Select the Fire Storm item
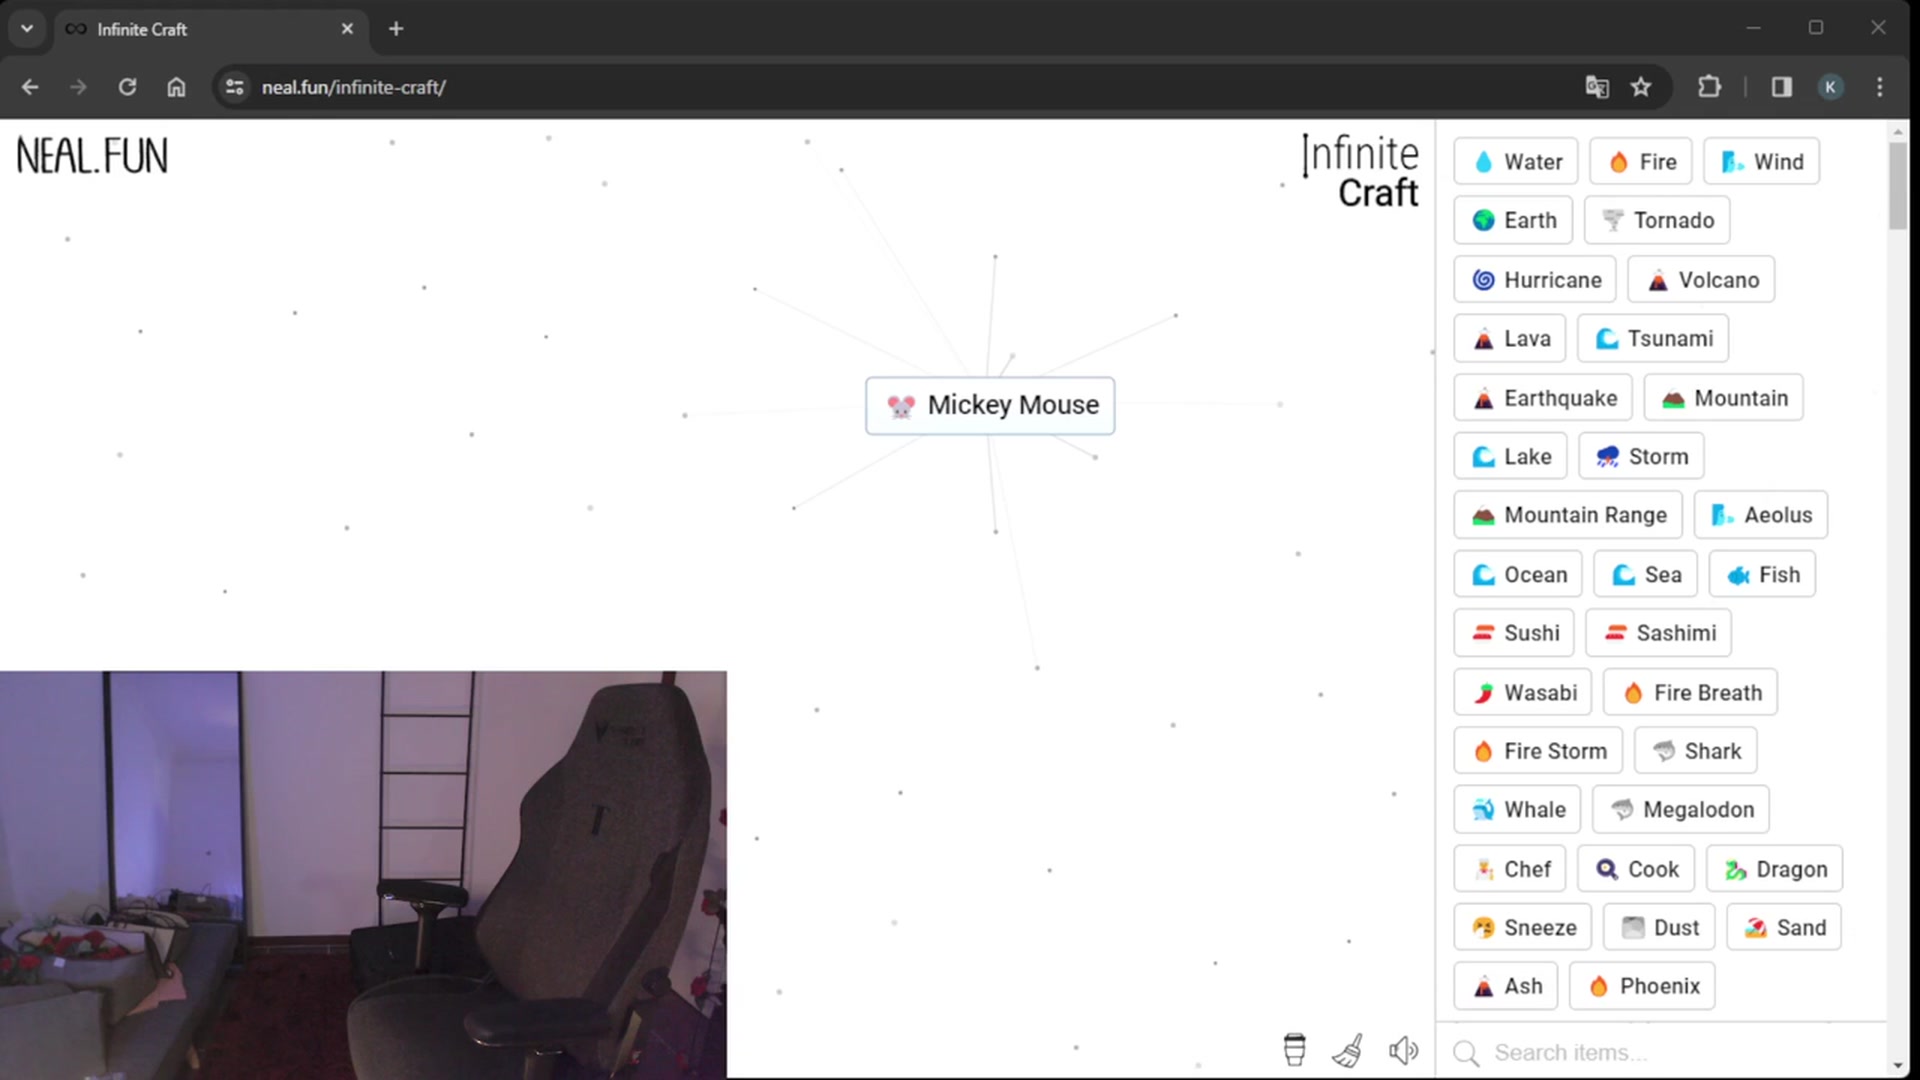 click(x=1538, y=751)
